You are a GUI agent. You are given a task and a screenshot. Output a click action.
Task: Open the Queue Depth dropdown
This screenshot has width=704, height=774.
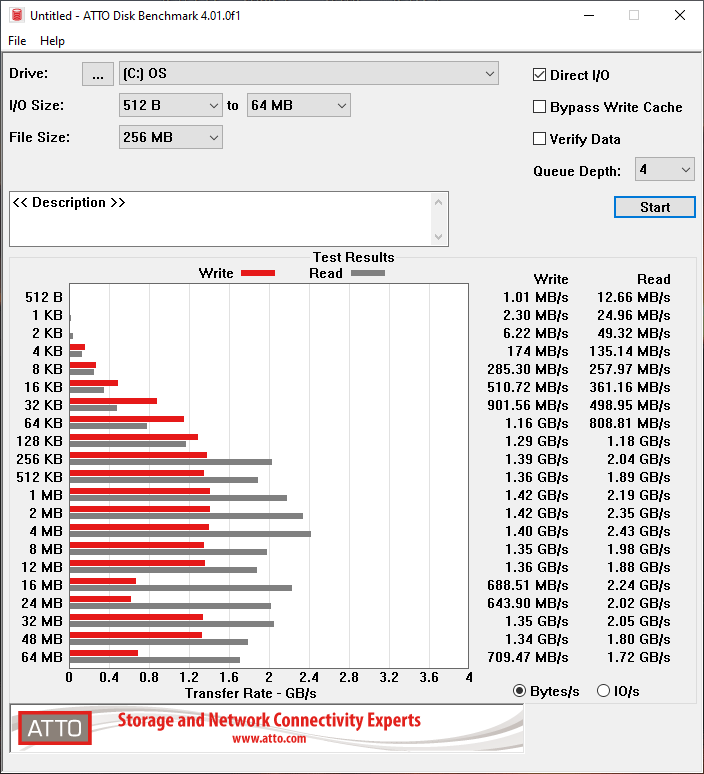point(665,169)
